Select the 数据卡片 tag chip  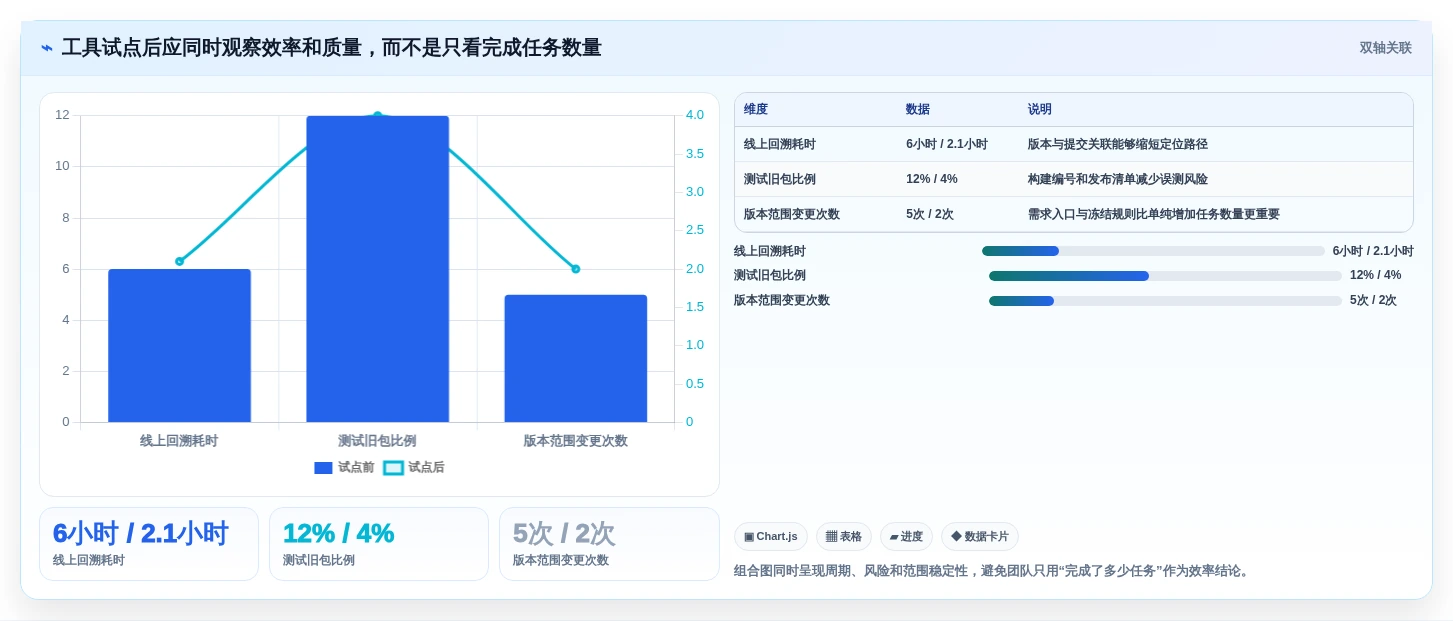pyautogui.click(x=979, y=537)
